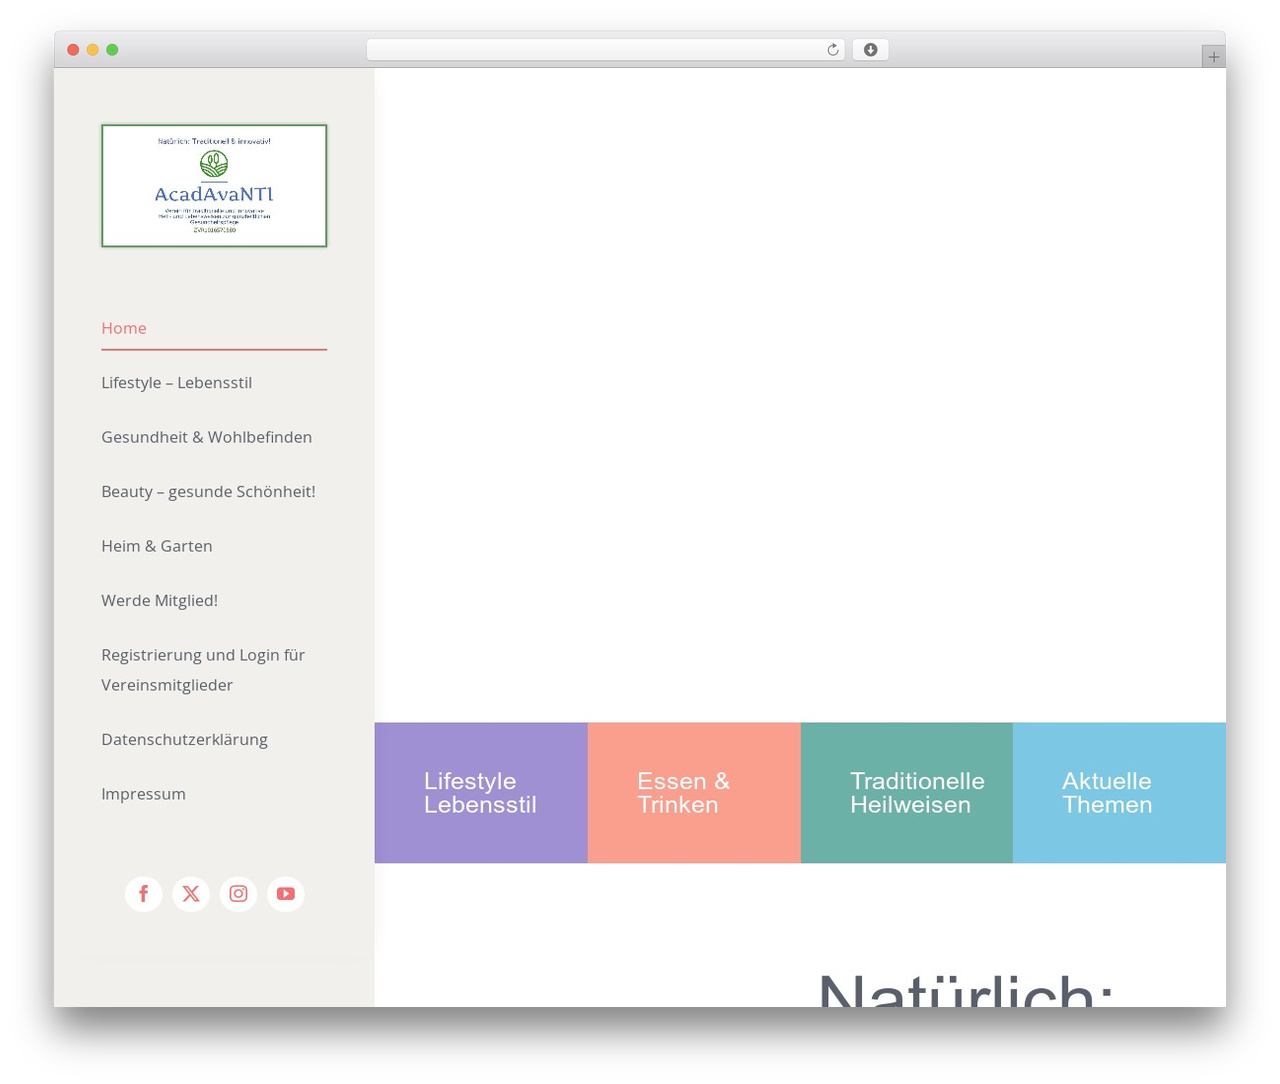Click the salmon Essen & Trinken tile
Image resolution: width=1280 pixels, height=1084 pixels.
click(x=694, y=793)
